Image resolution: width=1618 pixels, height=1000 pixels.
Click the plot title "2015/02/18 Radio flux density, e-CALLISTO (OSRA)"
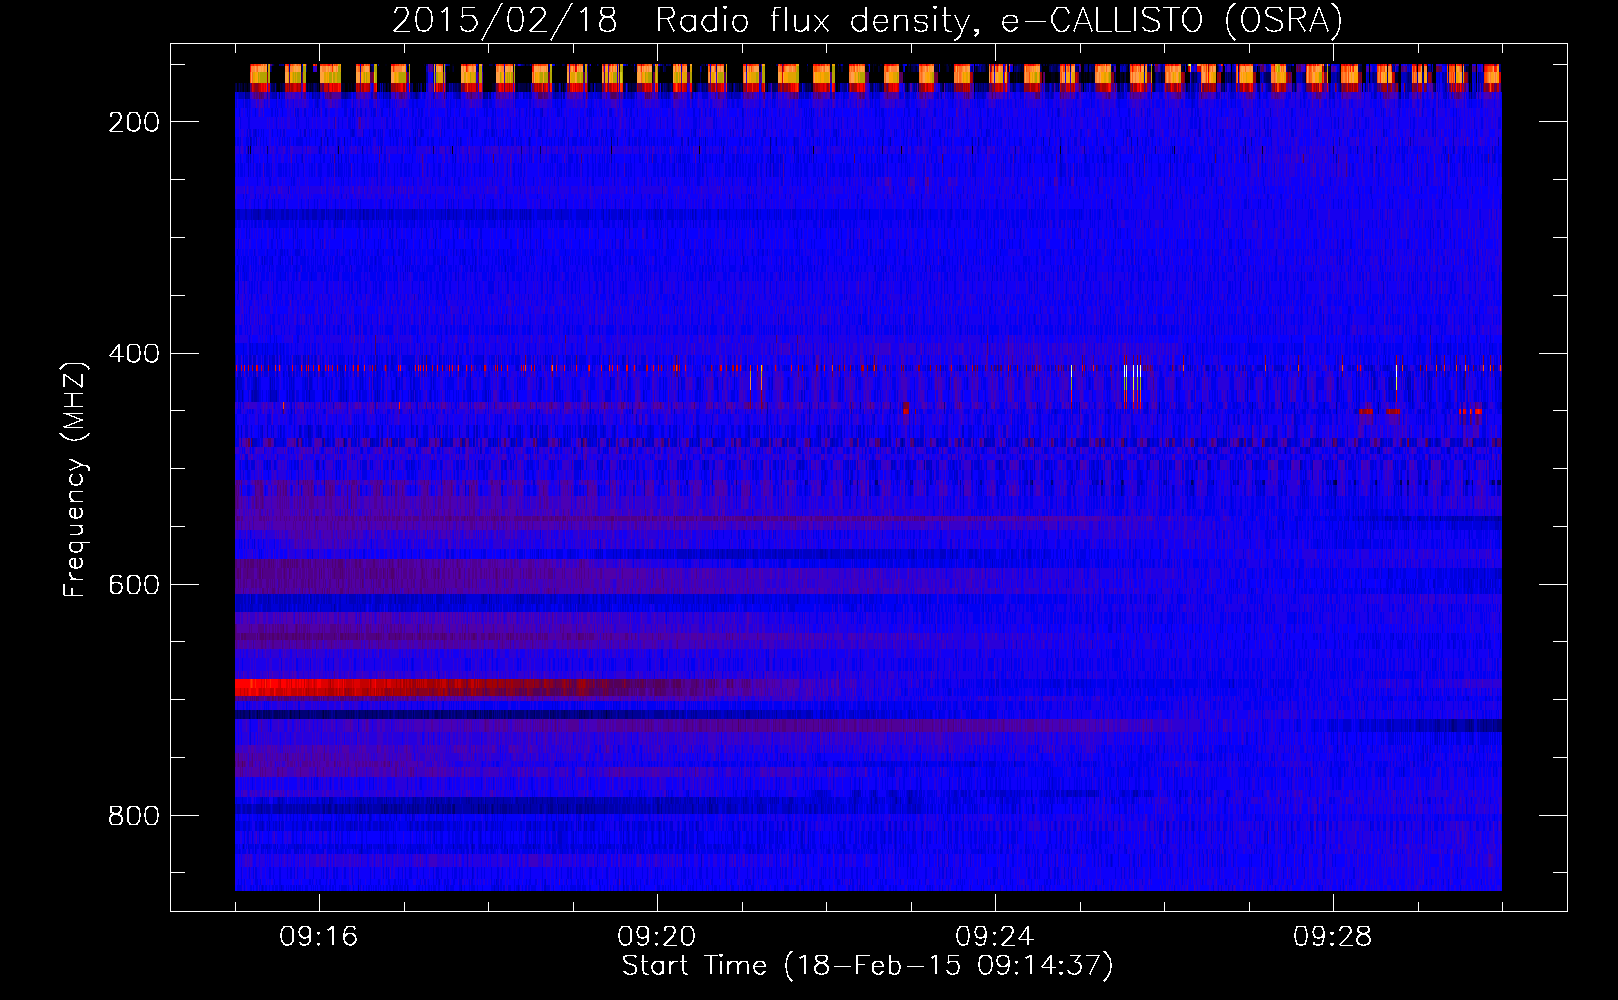point(867,20)
